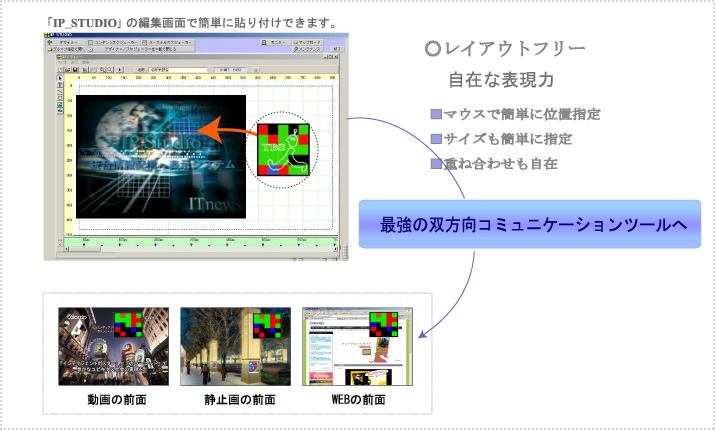
Task: Click the copy icon in designer toolbar
Action: (x=85, y=70)
